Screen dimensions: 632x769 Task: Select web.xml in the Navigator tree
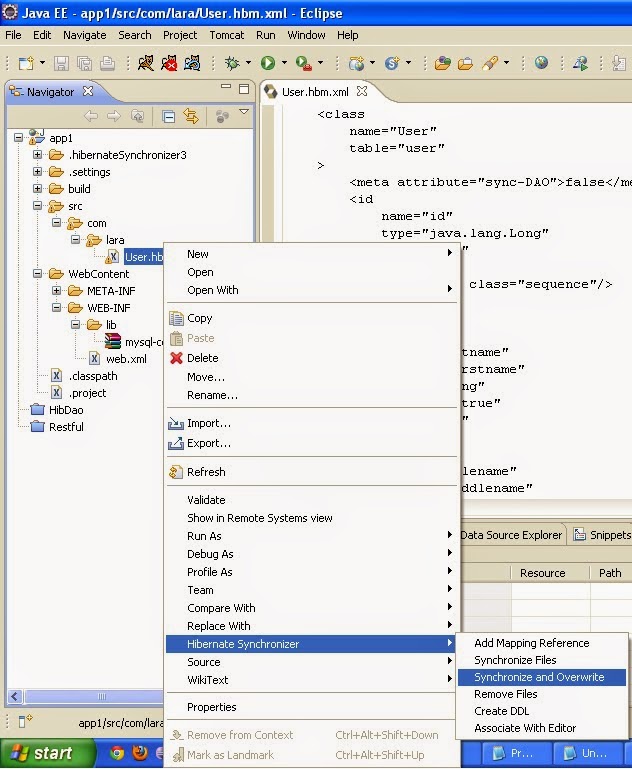click(126, 359)
